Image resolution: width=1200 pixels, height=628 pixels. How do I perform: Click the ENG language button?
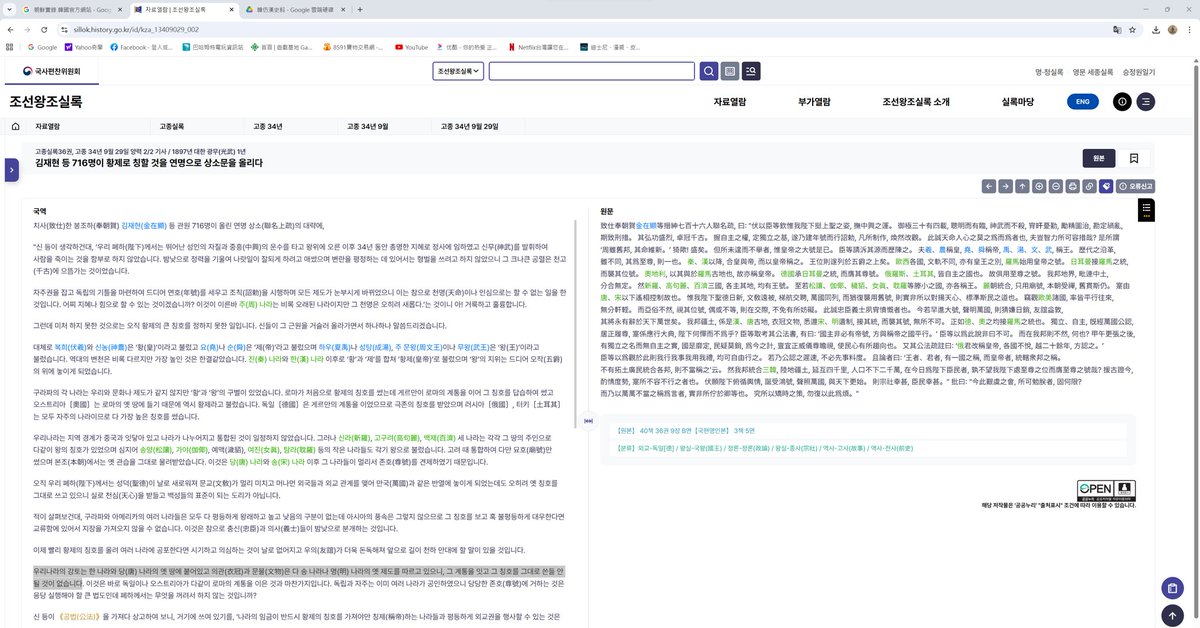(x=1081, y=101)
